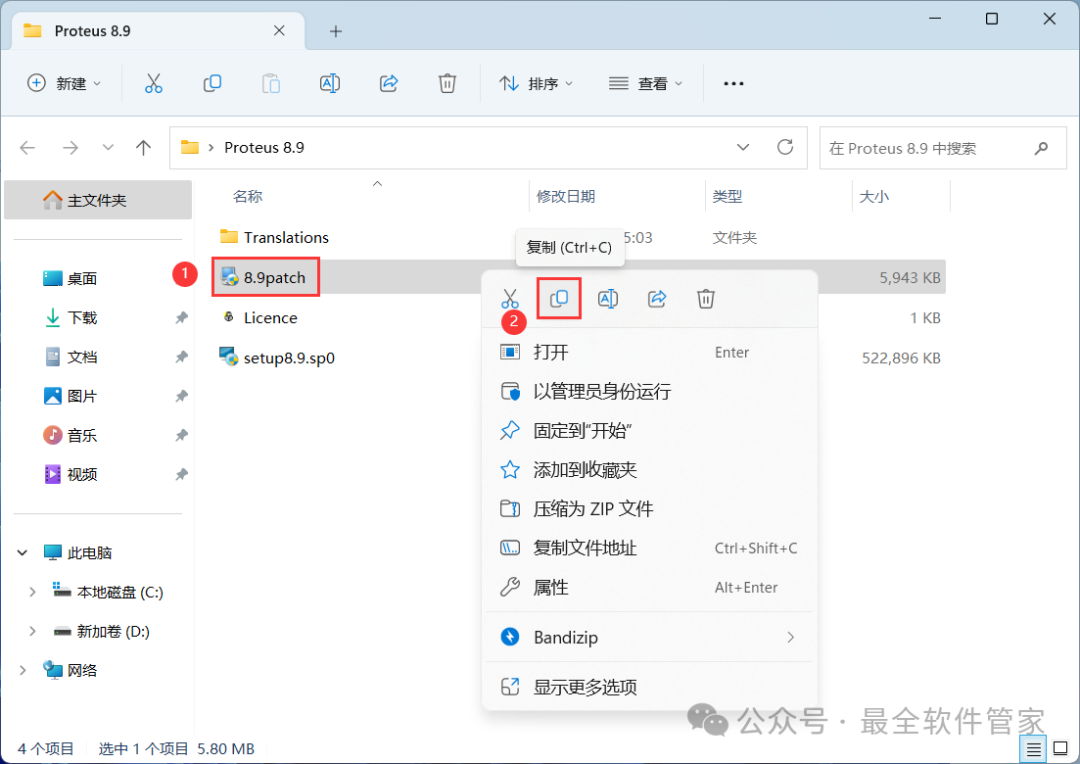Unpin 视频 using its pin icon
Viewport: 1080px width, 764px height.
(181, 475)
